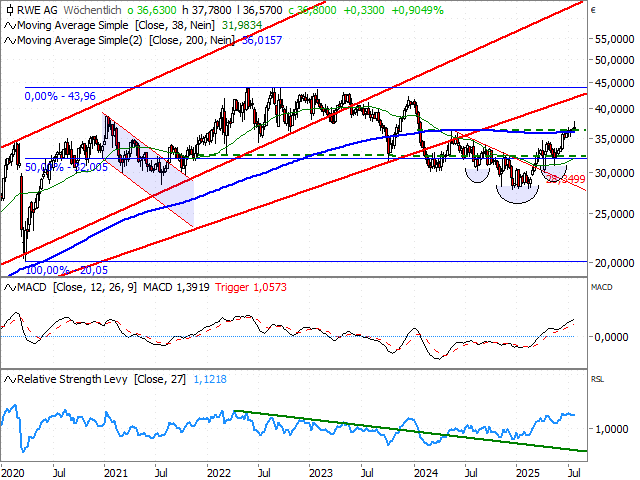Click the red price label 28,3499
This screenshot has width=640, height=480.
[565, 179]
